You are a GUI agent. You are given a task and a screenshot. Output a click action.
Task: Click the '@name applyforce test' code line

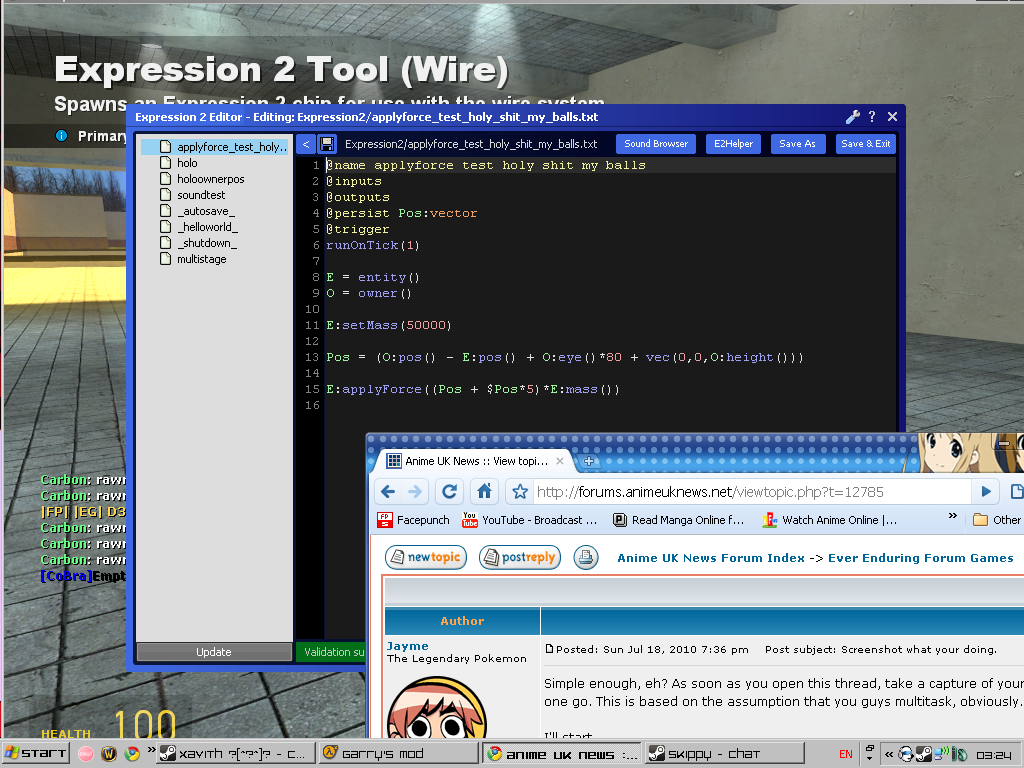tap(486, 165)
